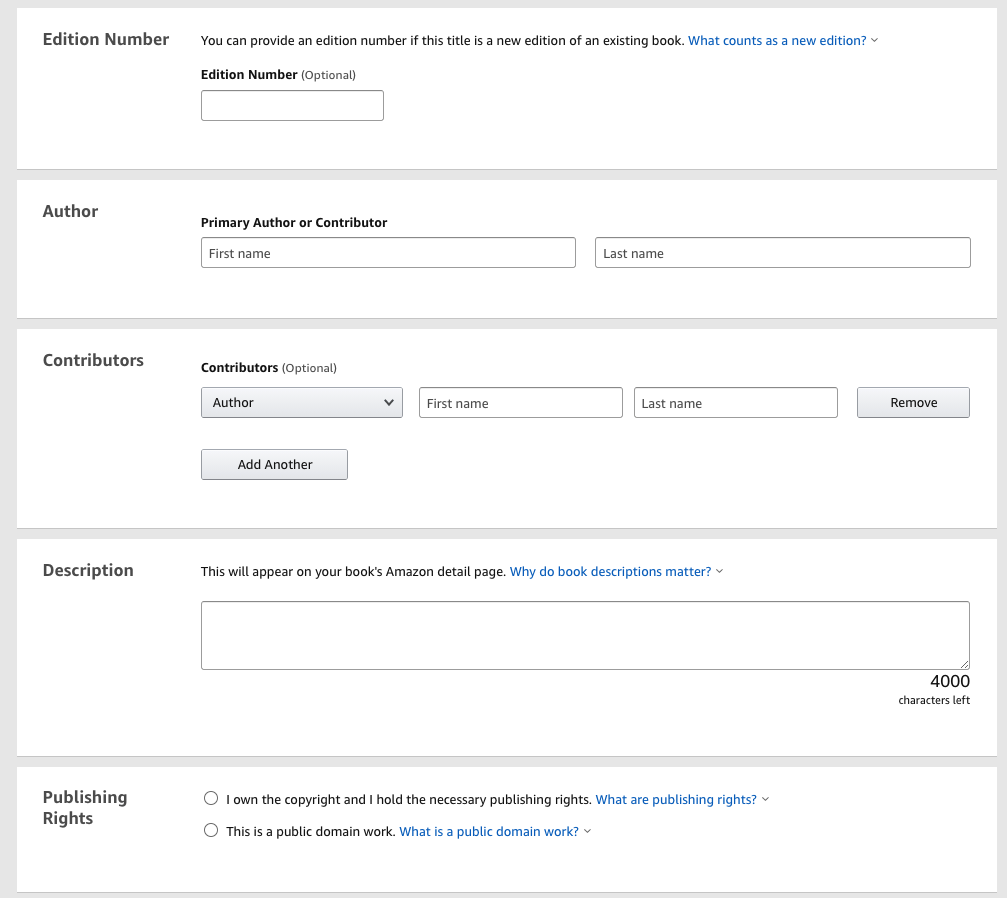Screen dimensions: 1007x898
Task: Focus the Primary Author First name field
Action: click(388, 253)
